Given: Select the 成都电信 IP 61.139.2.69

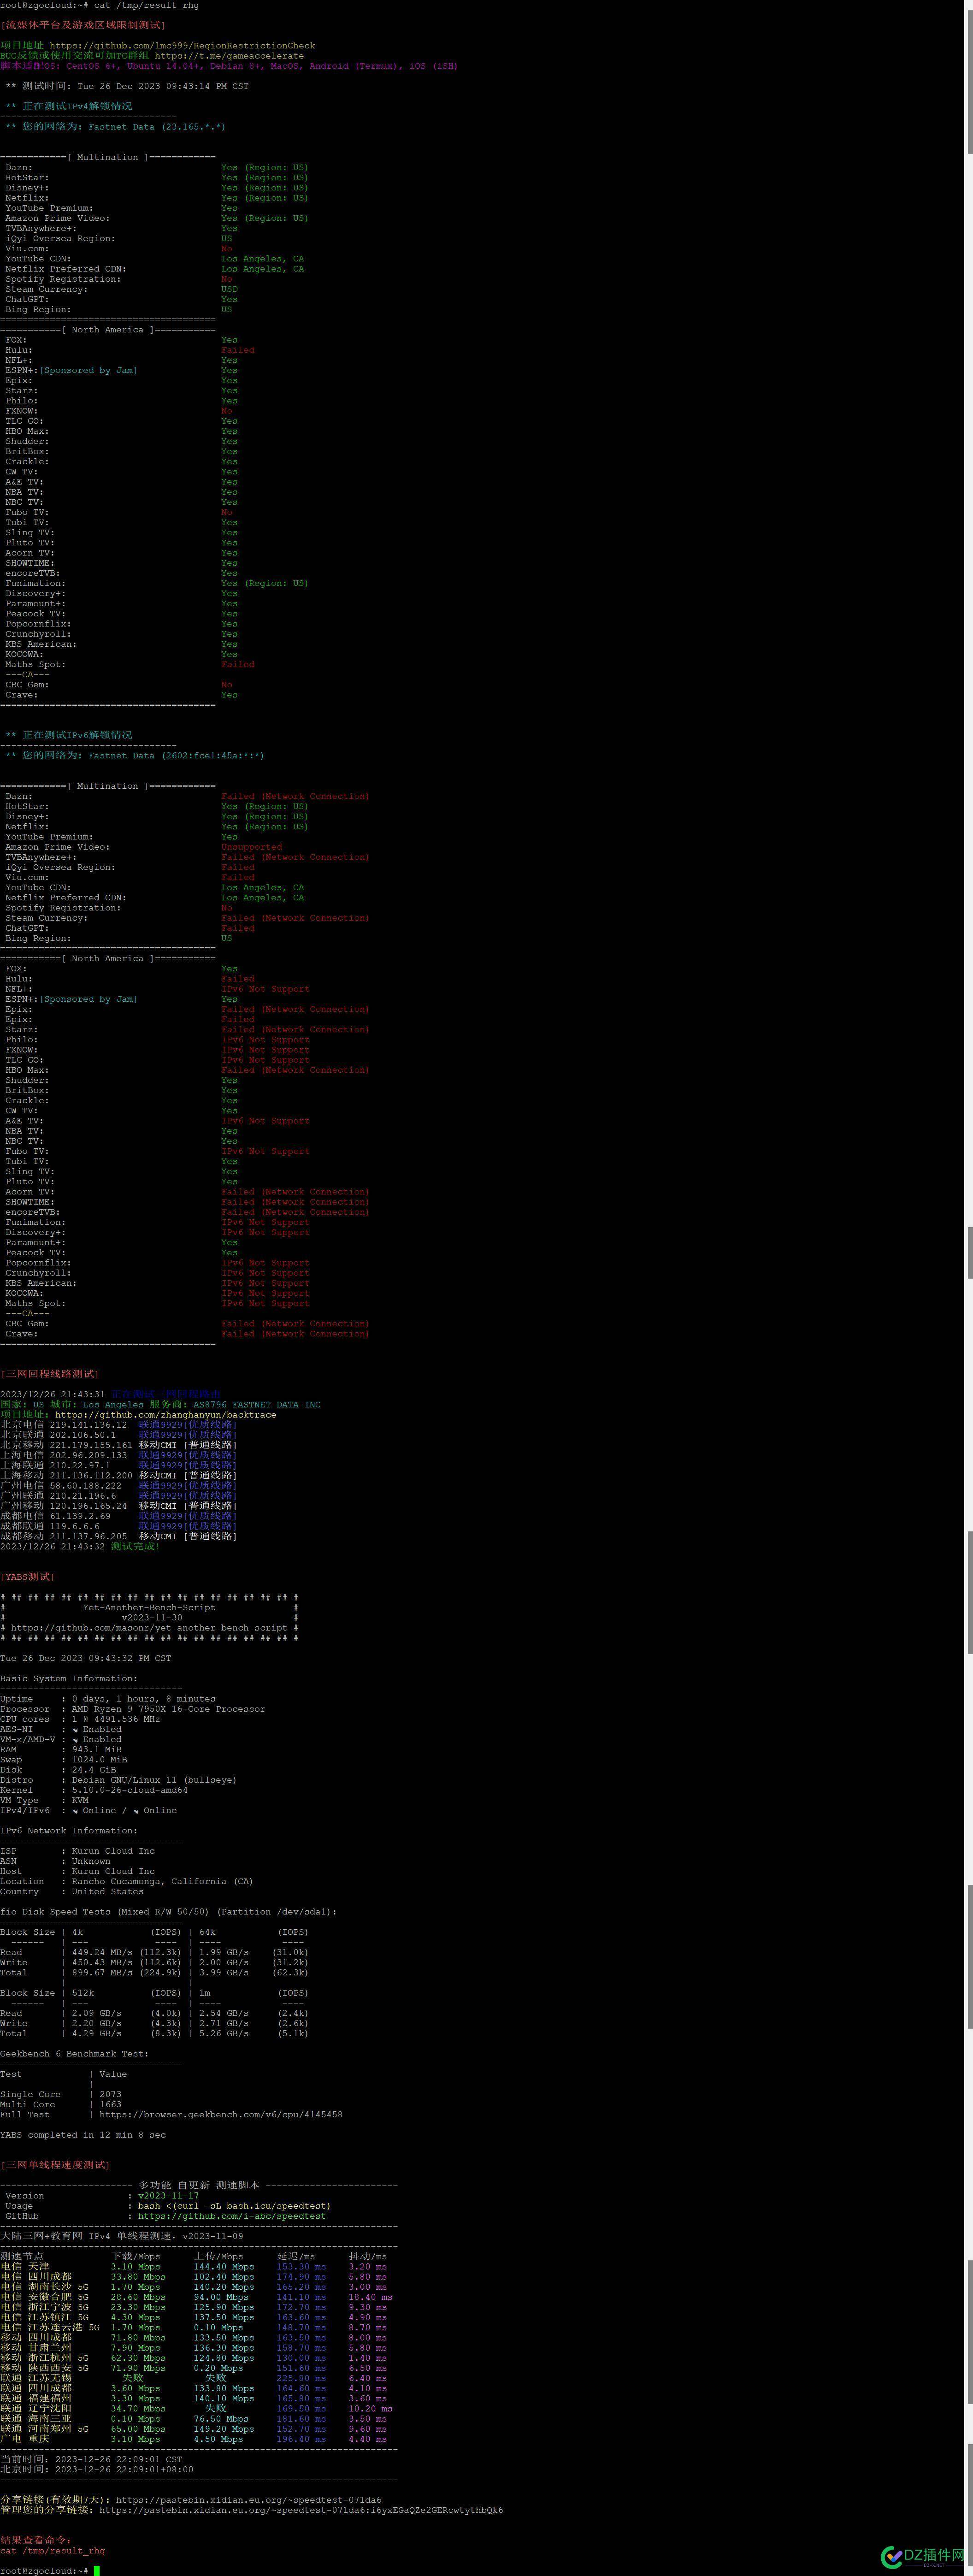Looking at the screenshot, I should [80, 1516].
